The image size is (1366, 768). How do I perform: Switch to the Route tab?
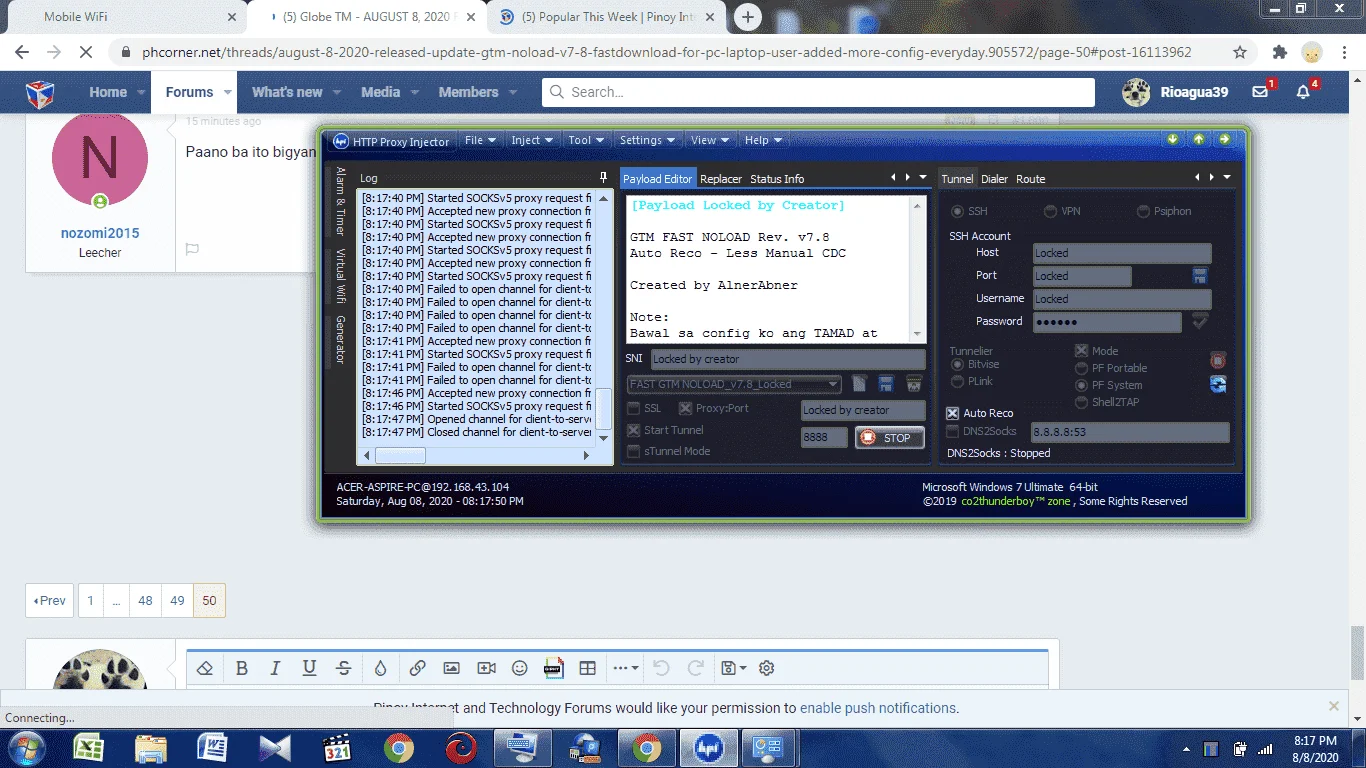[x=1030, y=179]
